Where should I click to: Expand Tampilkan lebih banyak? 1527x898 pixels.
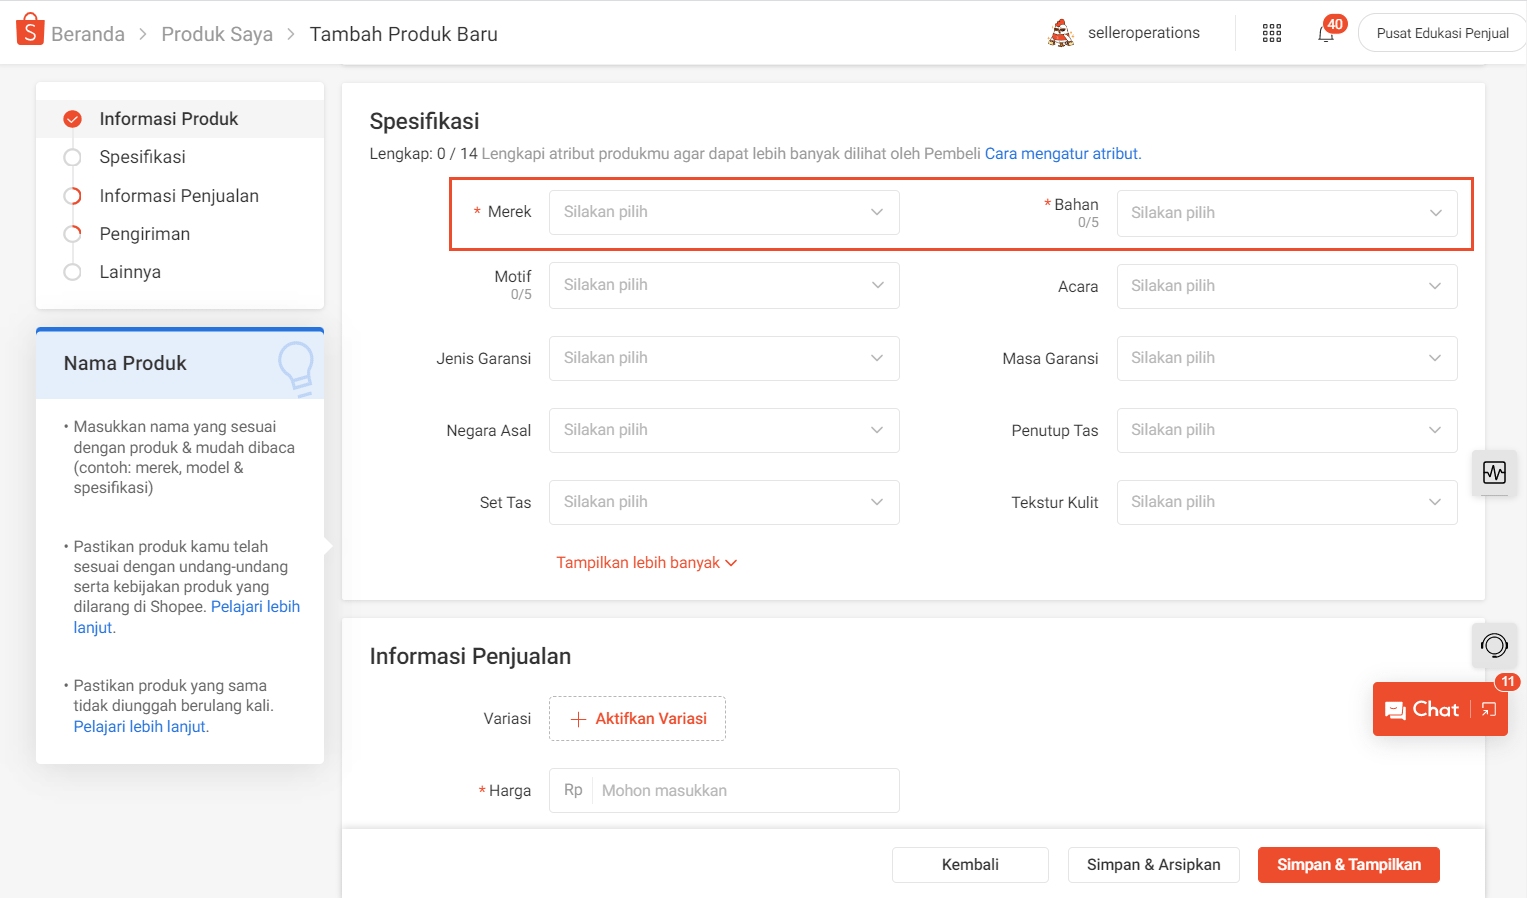point(646,562)
